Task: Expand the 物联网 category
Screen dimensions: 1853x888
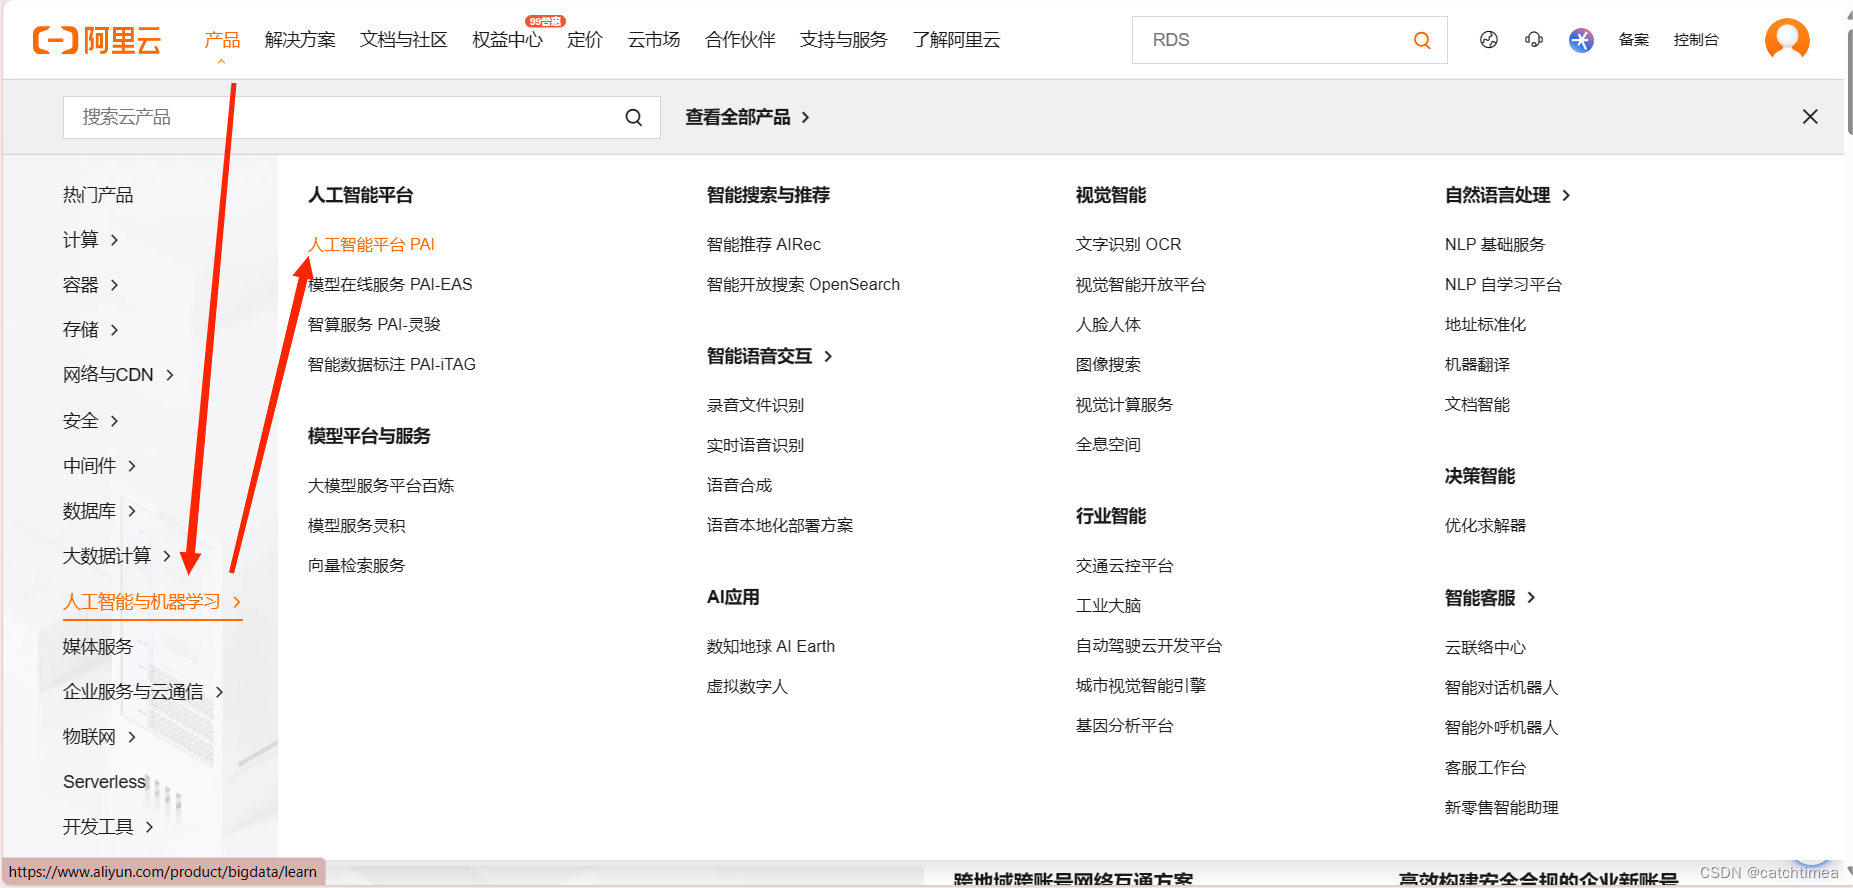Action: [x=100, y=737]
